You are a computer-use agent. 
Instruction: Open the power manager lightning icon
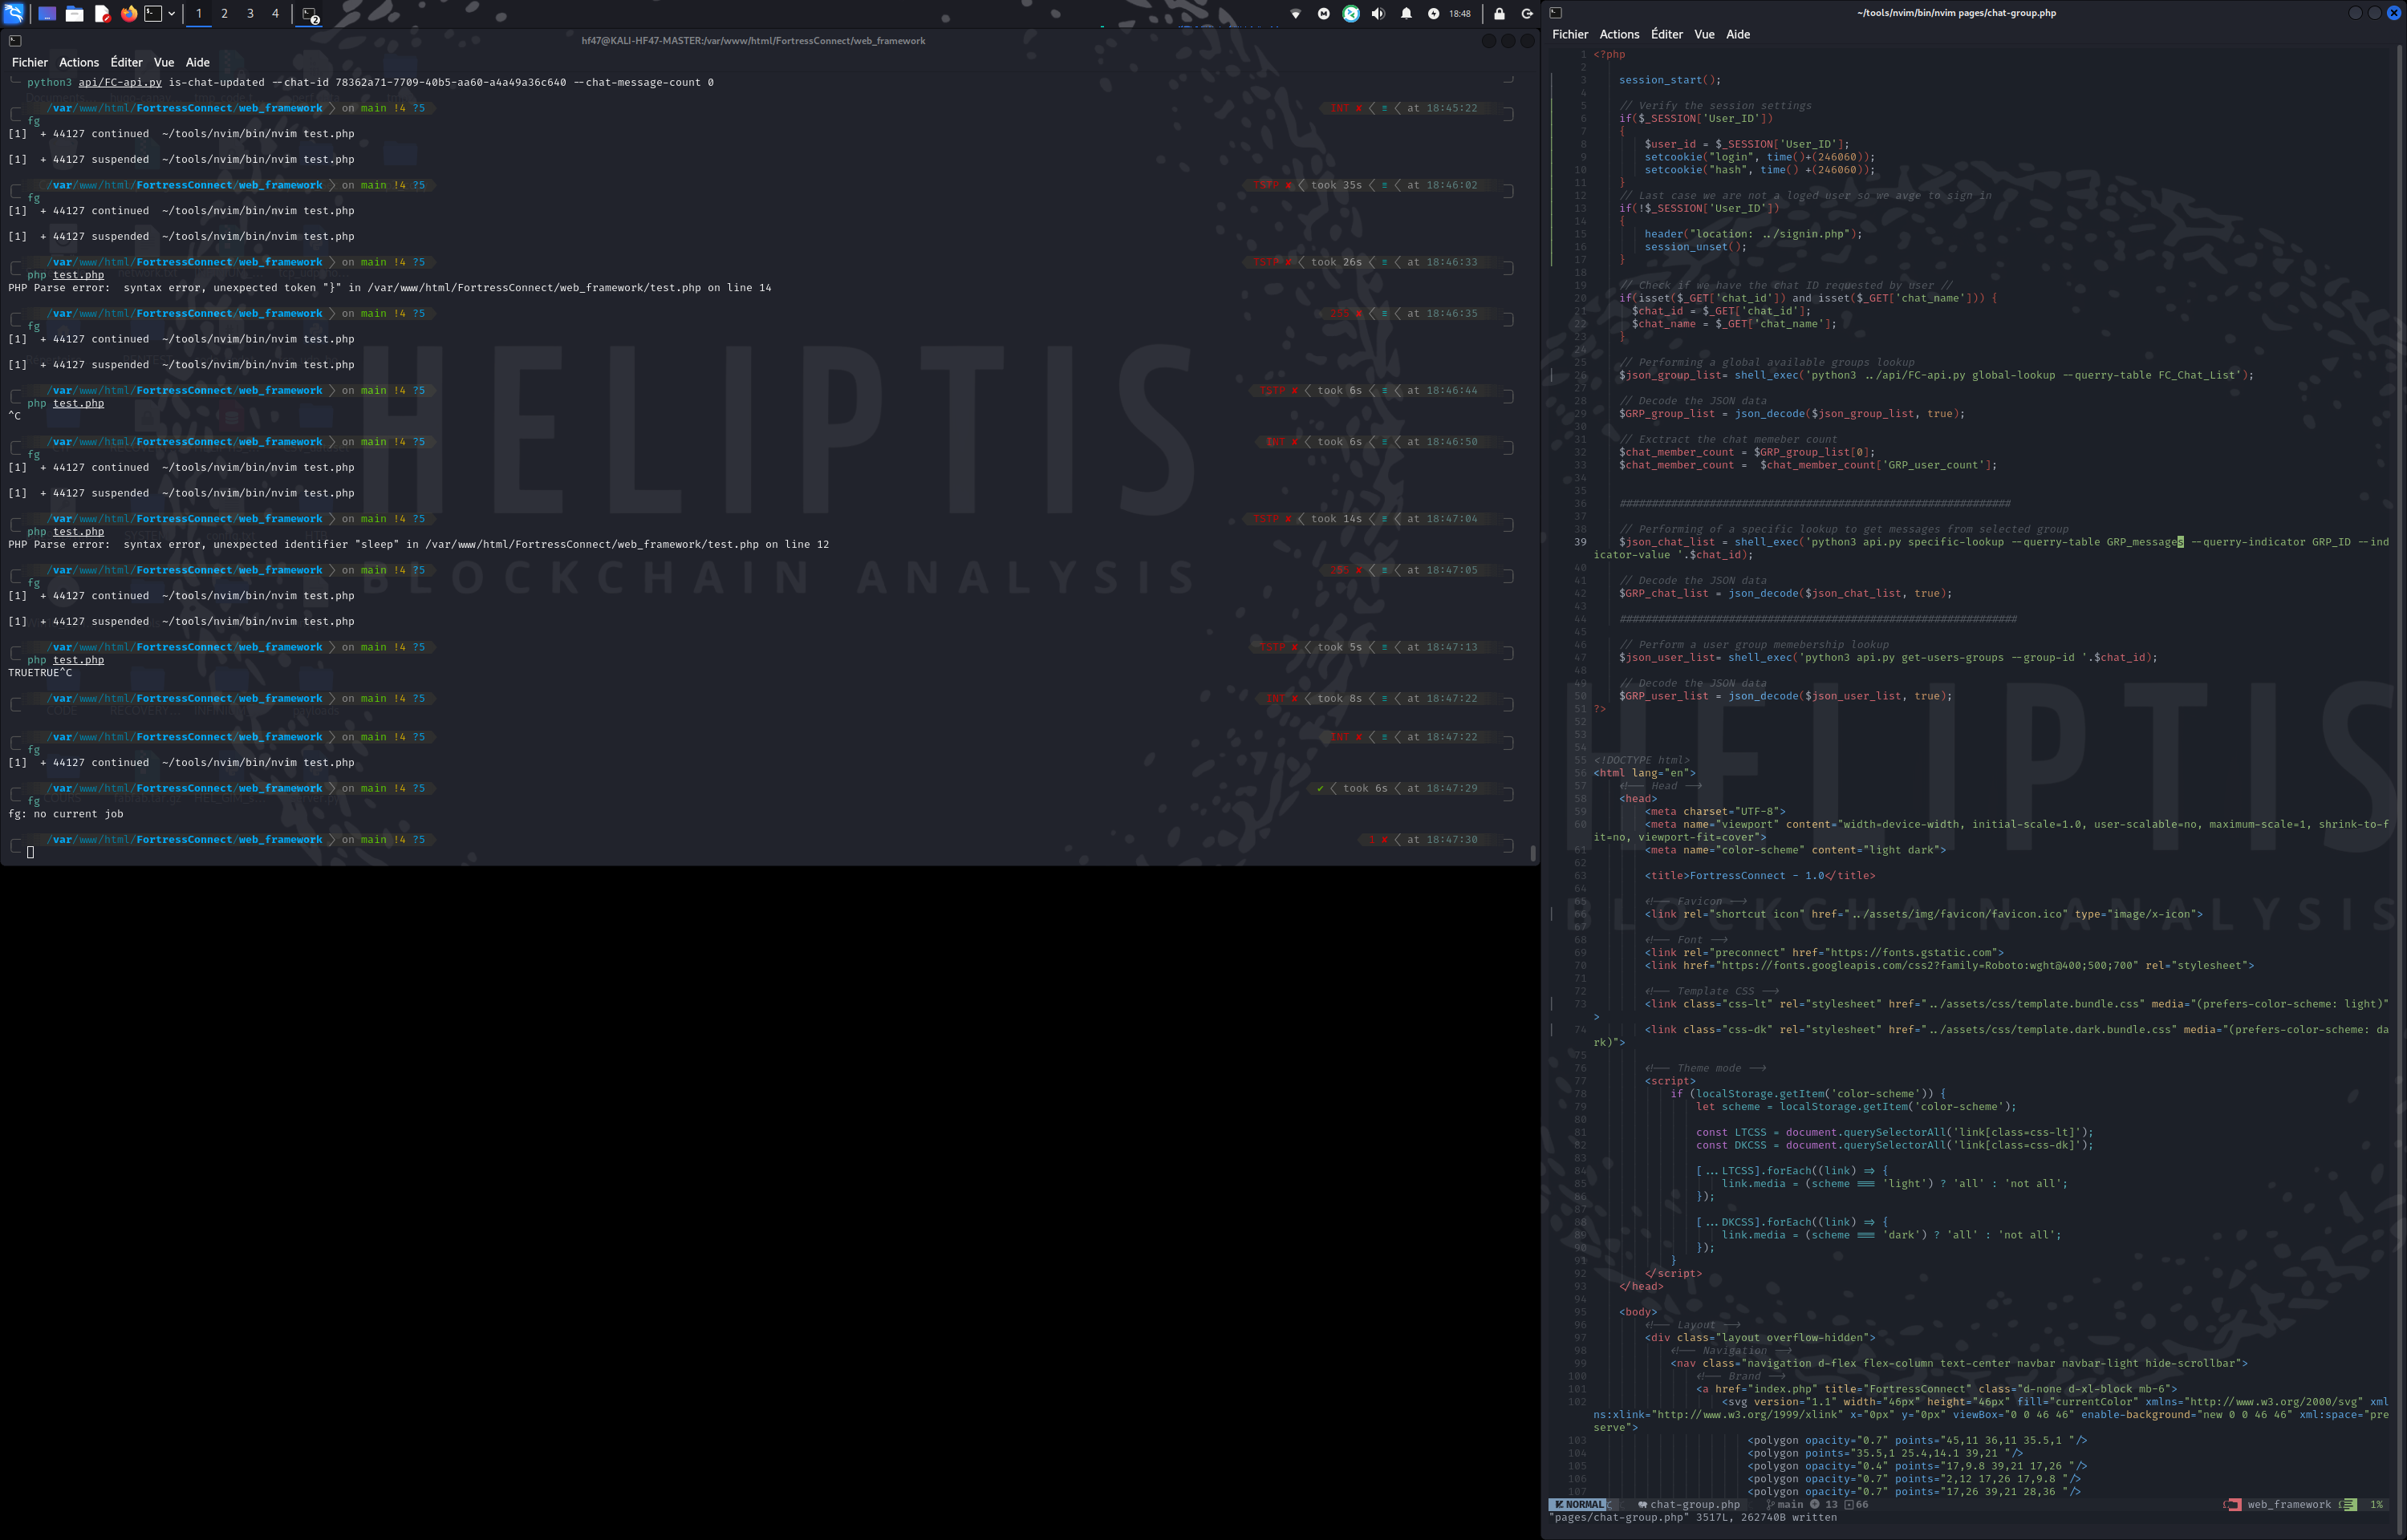[x=1433, y=13]
